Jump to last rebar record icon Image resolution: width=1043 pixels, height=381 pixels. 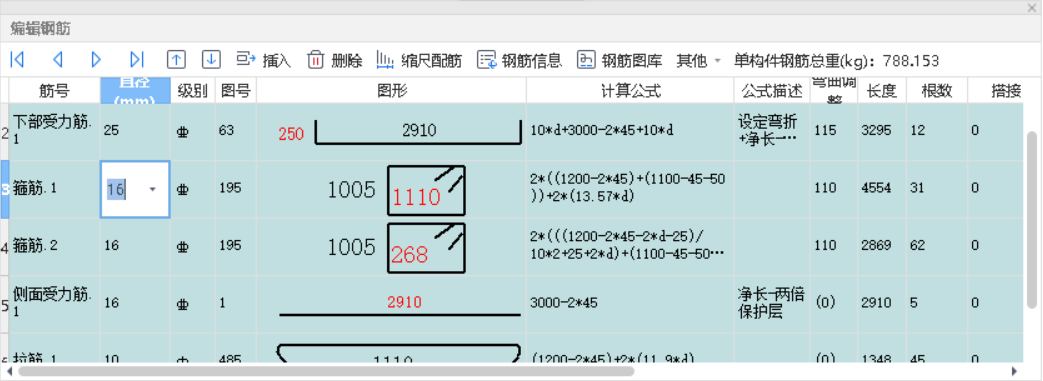click(x=136, y=60)
